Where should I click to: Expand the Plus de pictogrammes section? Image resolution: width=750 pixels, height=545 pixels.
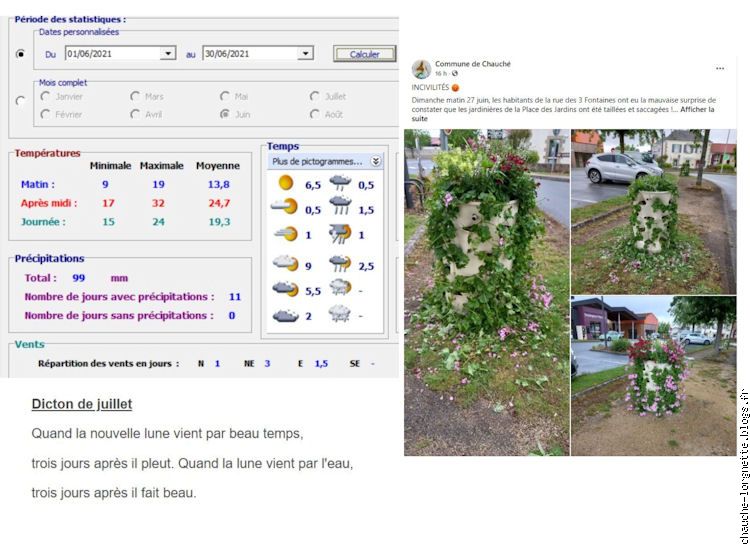click(375, 161)
